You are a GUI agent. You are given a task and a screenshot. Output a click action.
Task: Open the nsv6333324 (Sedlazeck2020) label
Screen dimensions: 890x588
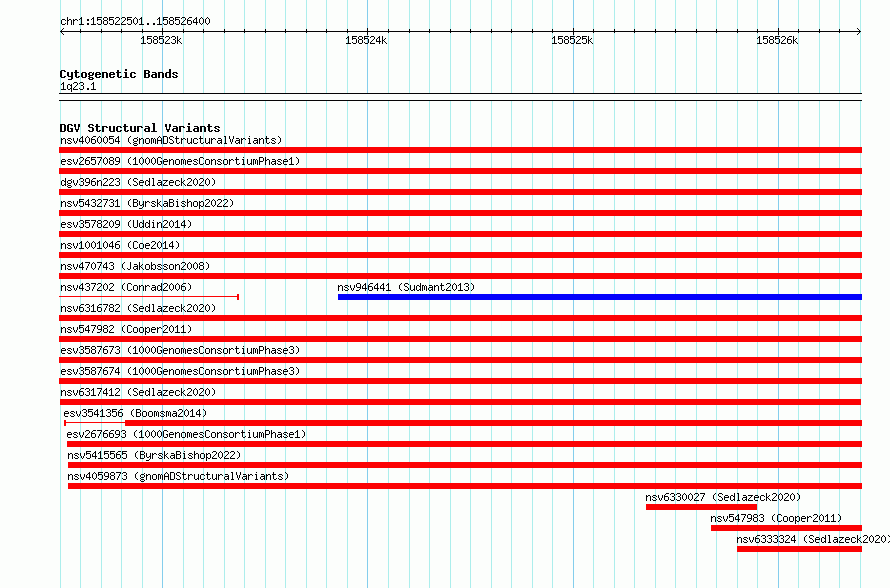point(813,539)
